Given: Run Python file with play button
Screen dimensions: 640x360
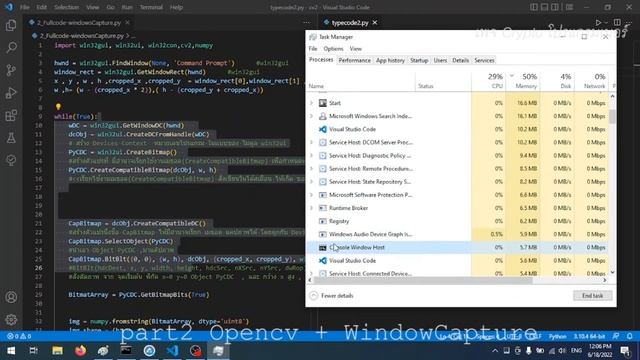Looking at the screenshot, I should tap(598, 22).
